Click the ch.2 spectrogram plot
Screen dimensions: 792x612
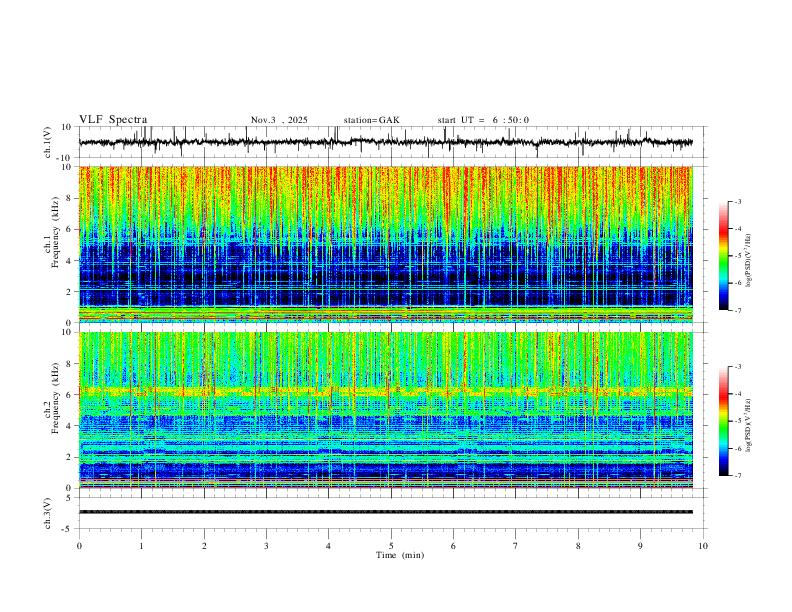[386, 410]
